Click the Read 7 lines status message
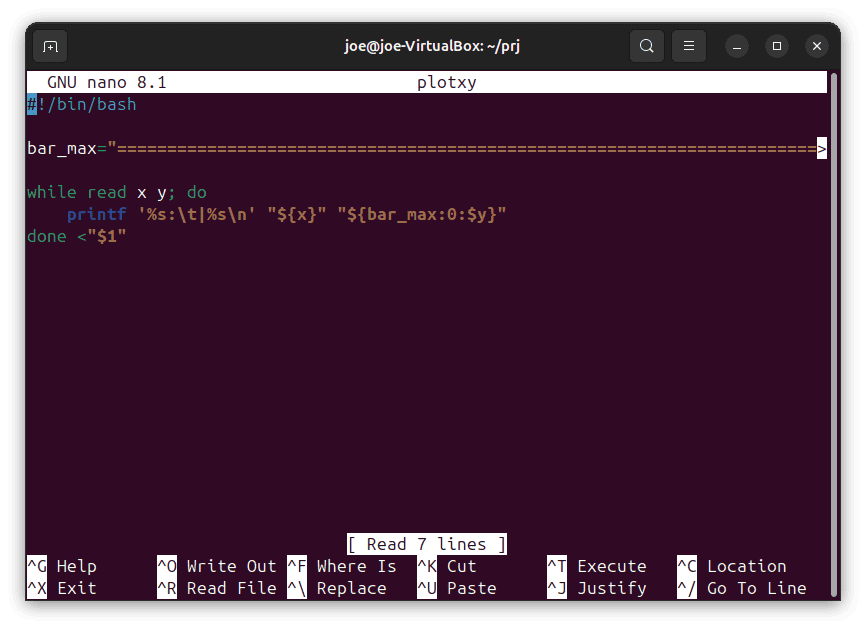866x629 pixels. (x=426, y=544)
